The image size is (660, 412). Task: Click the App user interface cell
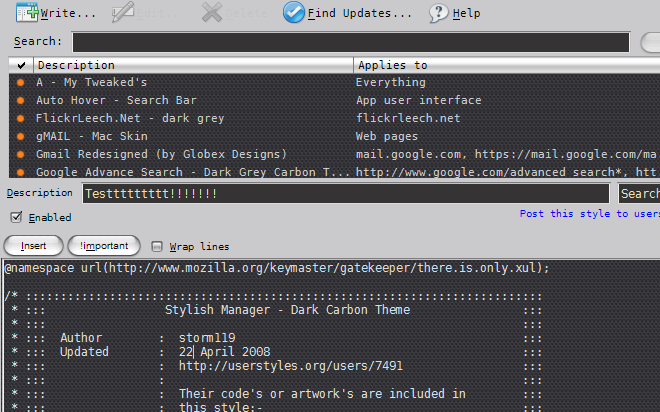click(418, 101)
